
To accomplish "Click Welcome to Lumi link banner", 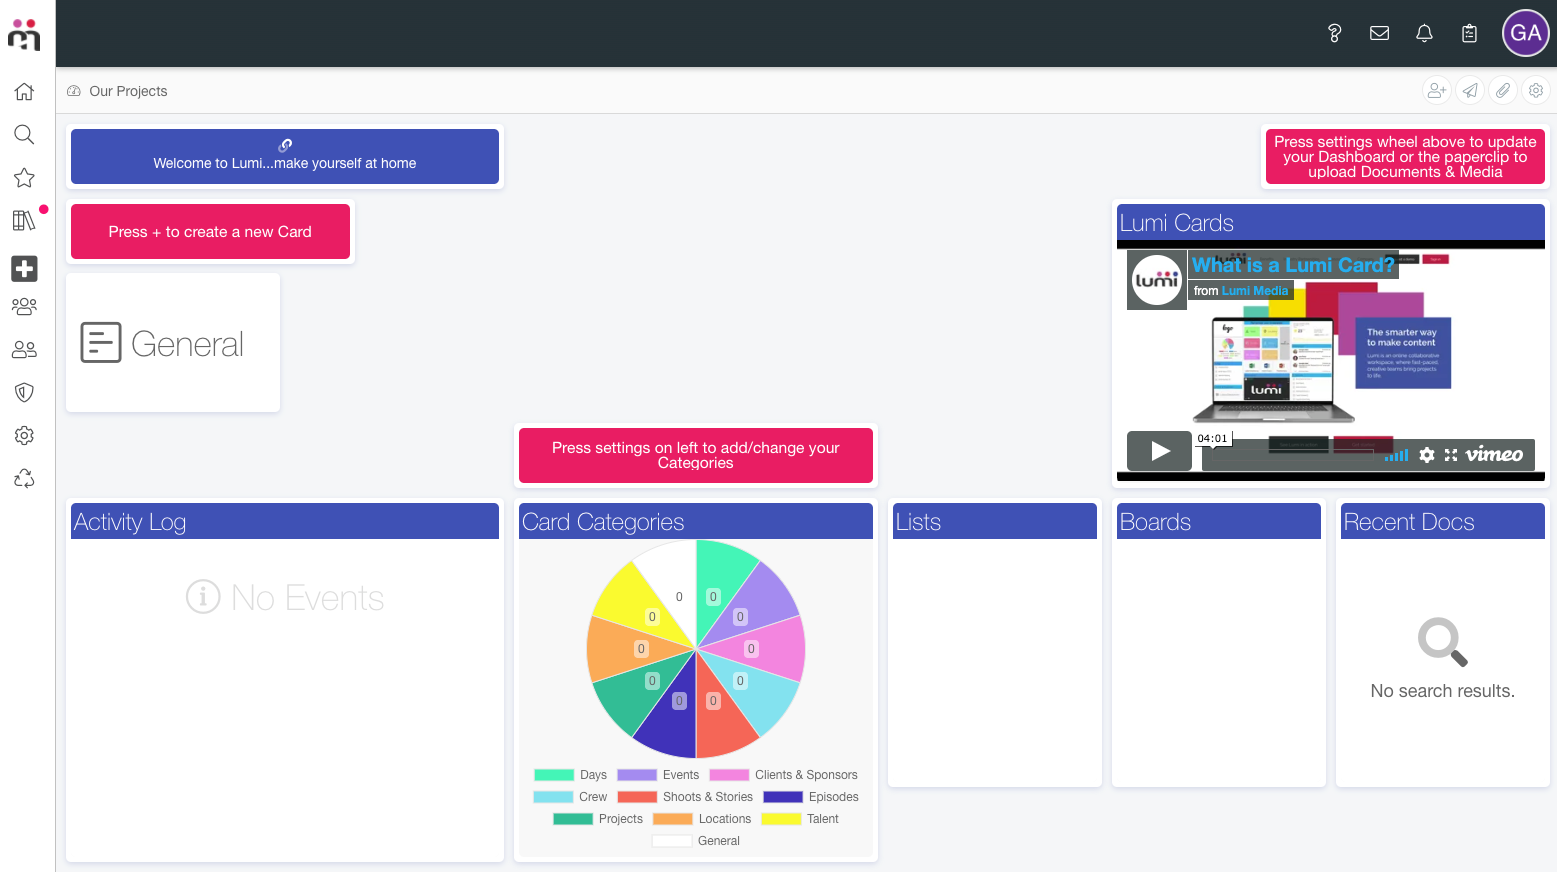I will click(x=285, y=156).
